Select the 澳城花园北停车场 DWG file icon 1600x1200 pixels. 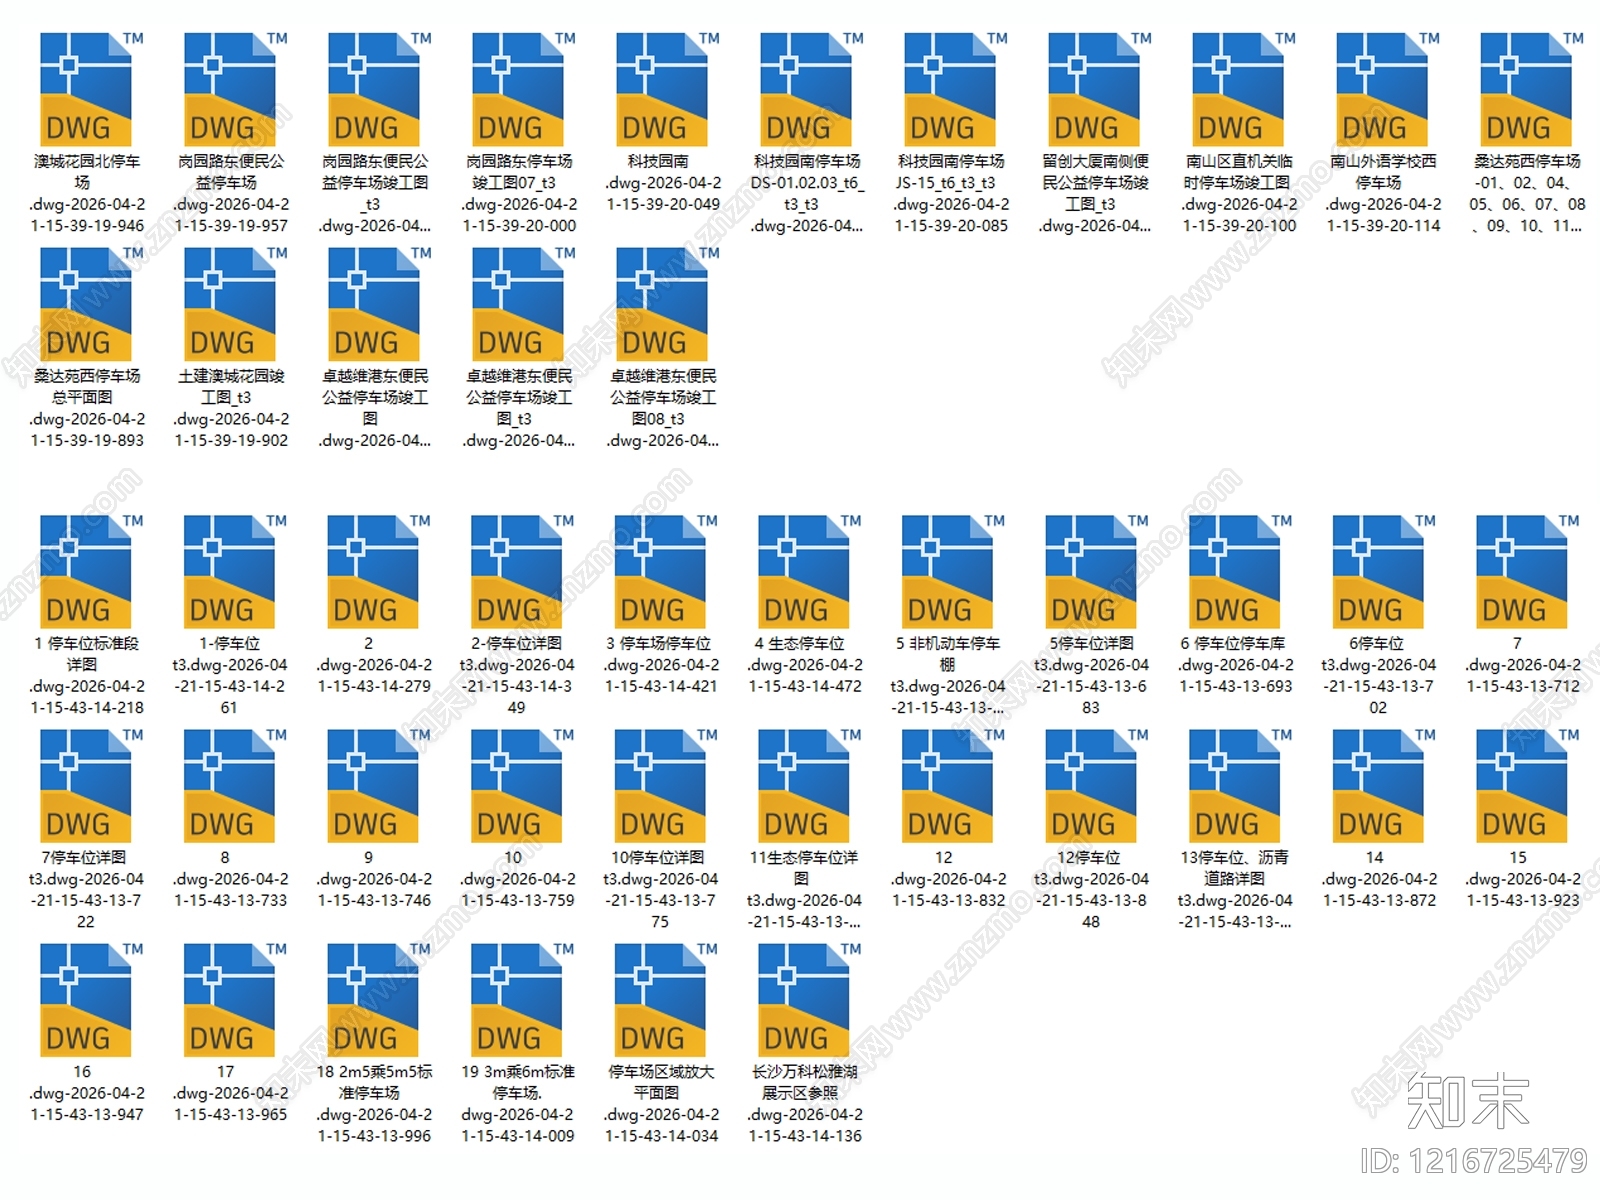pyautogui.click(x=86, y=89)
